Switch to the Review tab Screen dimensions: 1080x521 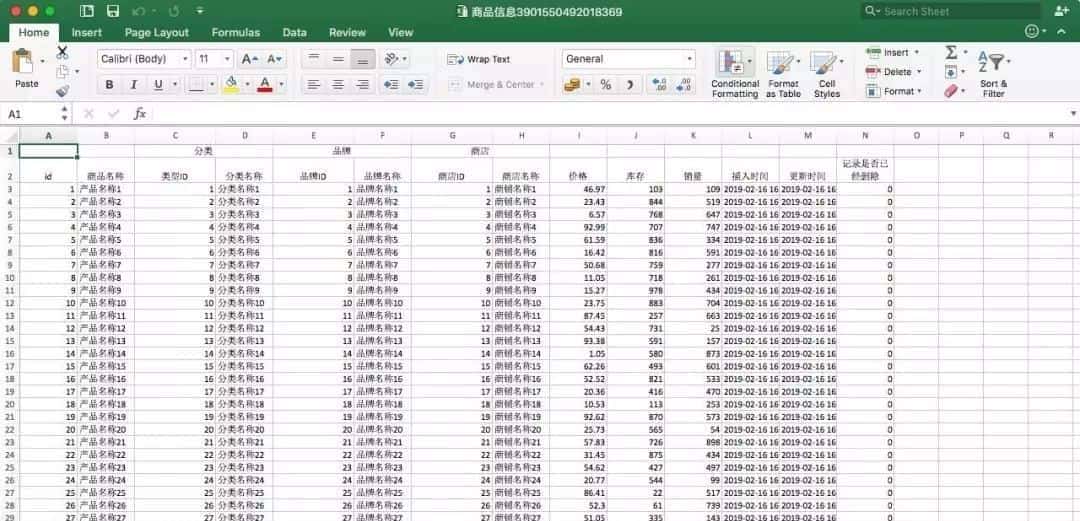[x=347, y=32]
